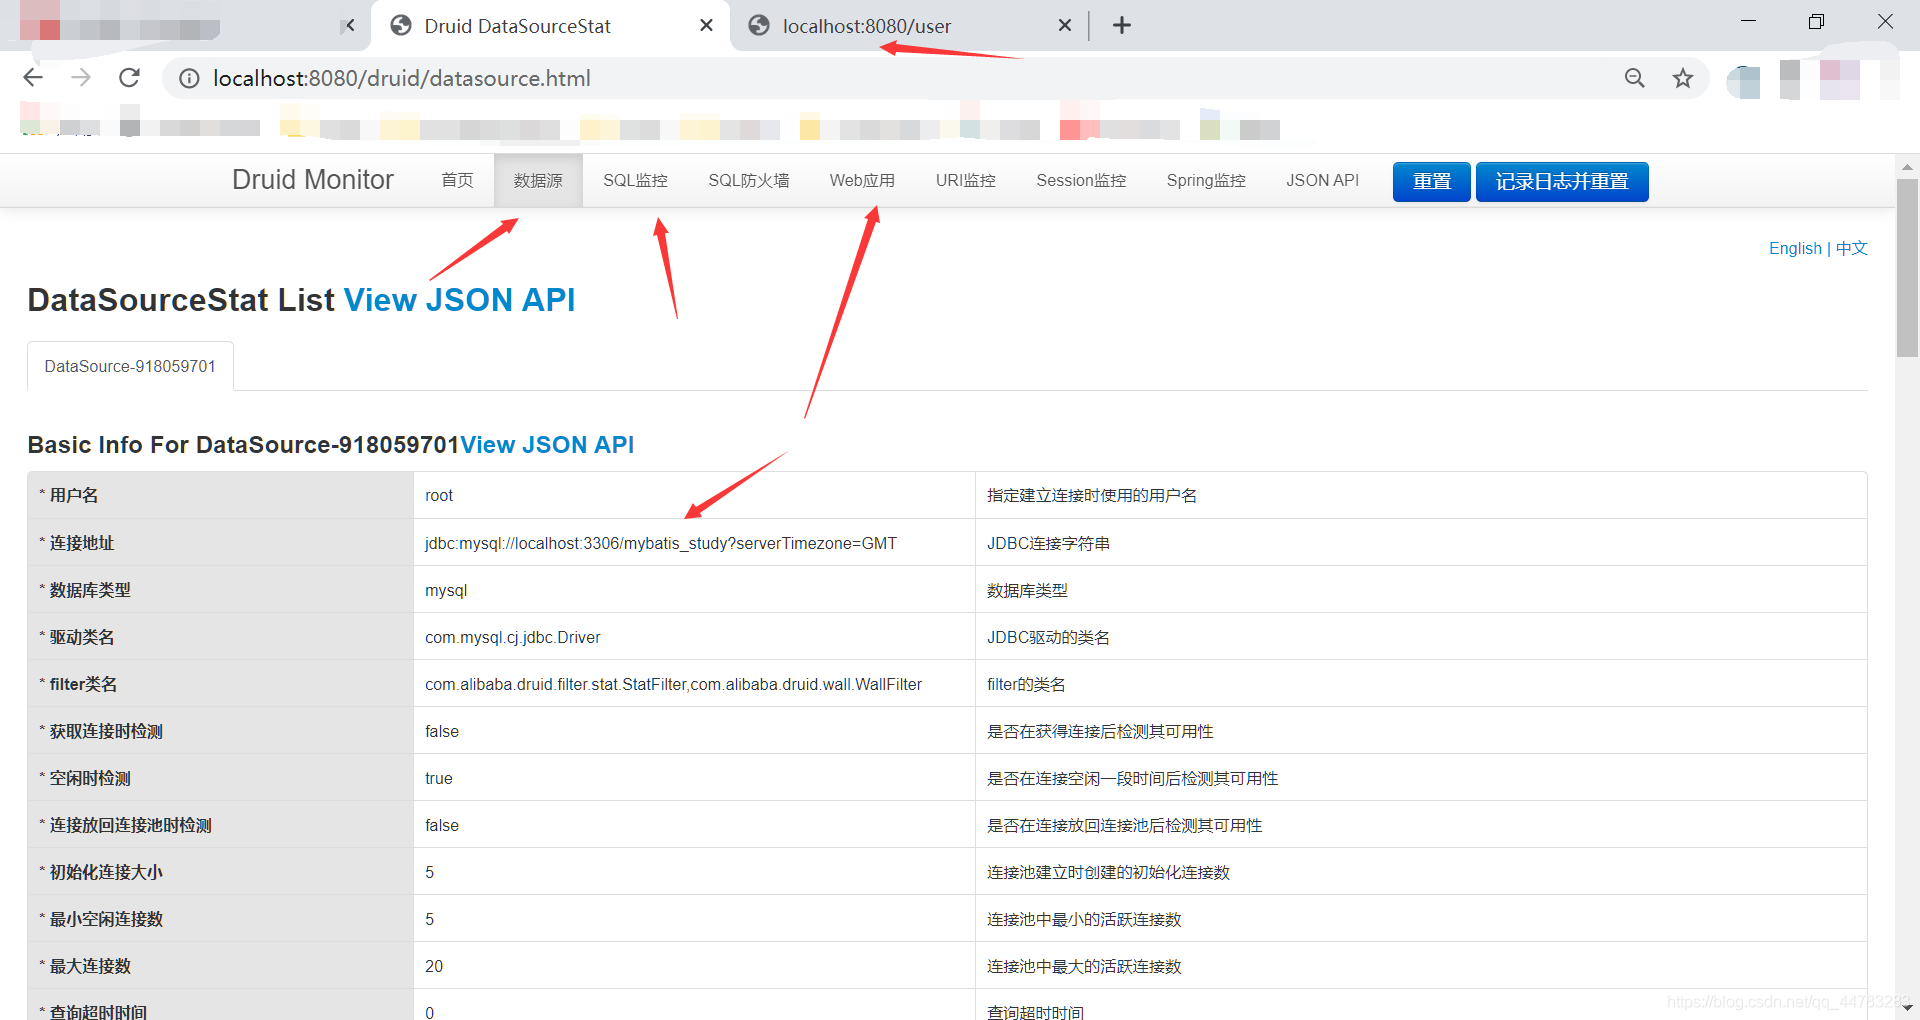Screen dimensions: 1920x1020
Task: Click the 数据库类型 row label
Action: pyautogui.click(x=90, y=590)
